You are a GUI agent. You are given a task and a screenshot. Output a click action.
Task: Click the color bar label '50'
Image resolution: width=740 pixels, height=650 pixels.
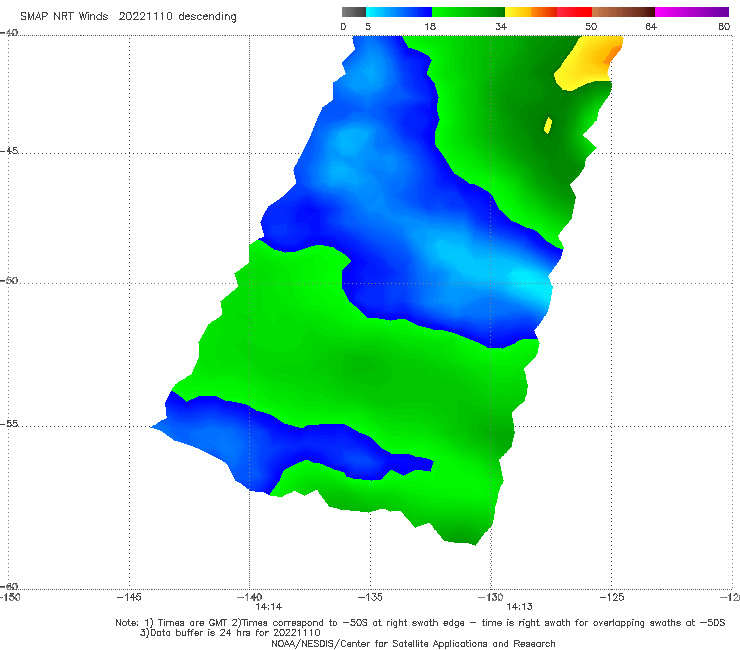591,26
